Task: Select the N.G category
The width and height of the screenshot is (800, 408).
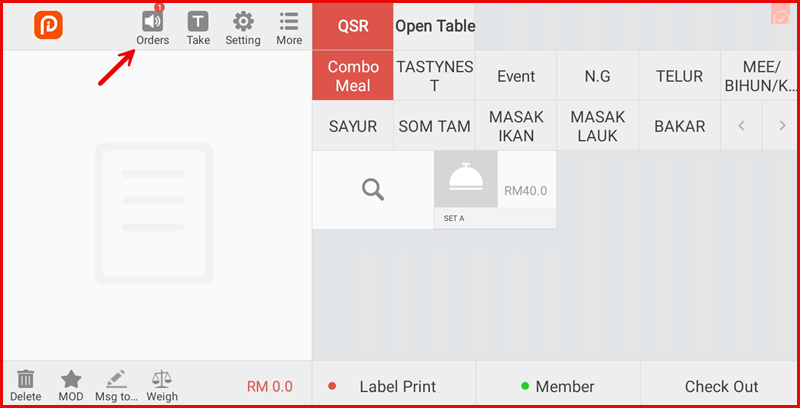Action: 597,75
